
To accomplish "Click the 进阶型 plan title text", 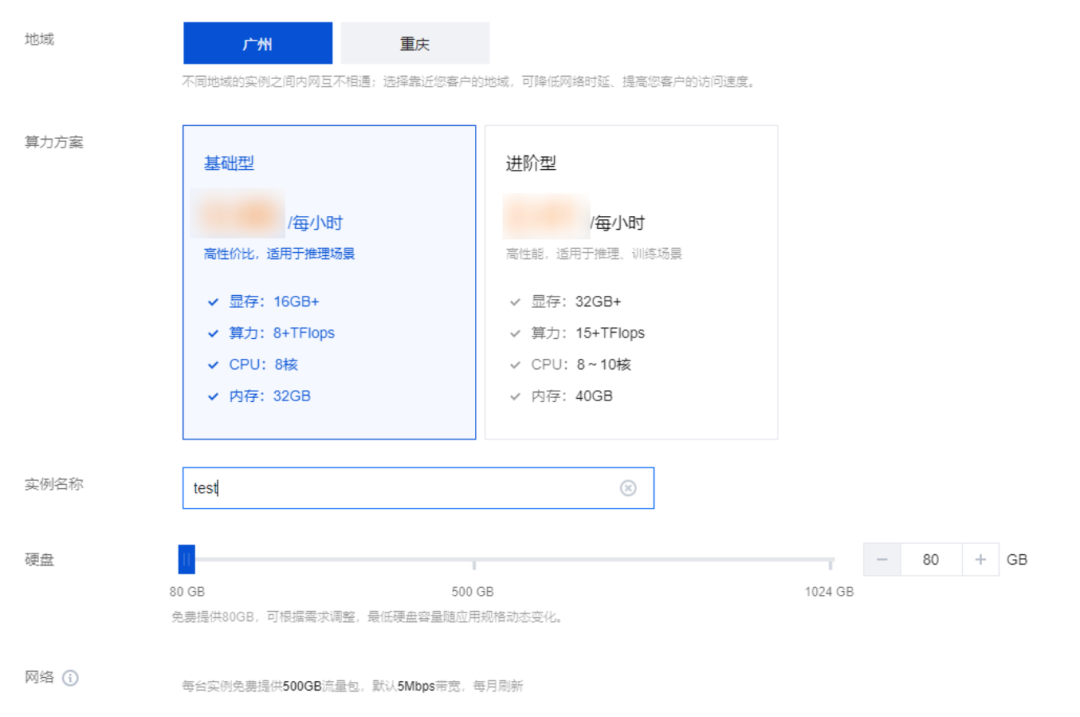I will [531, 163].
